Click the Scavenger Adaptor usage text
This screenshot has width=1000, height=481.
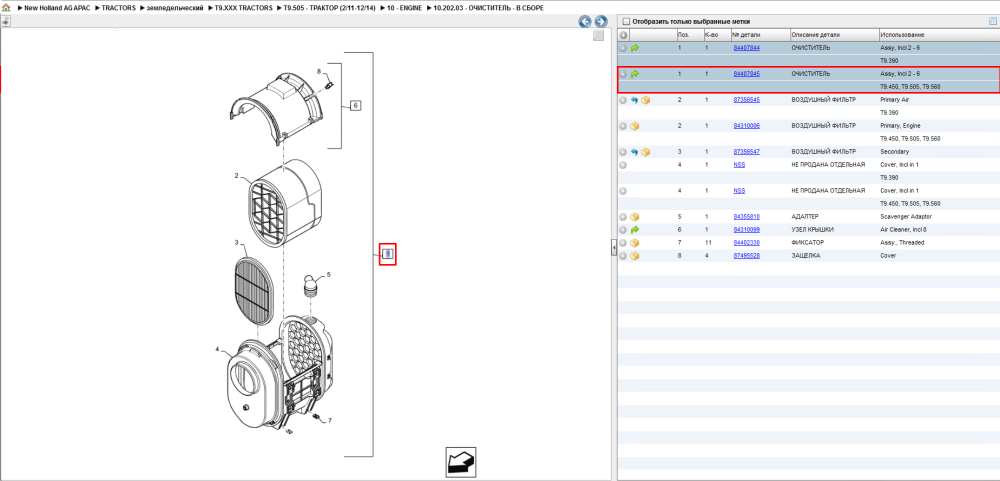pyautogui.click(x=906, y=217)
